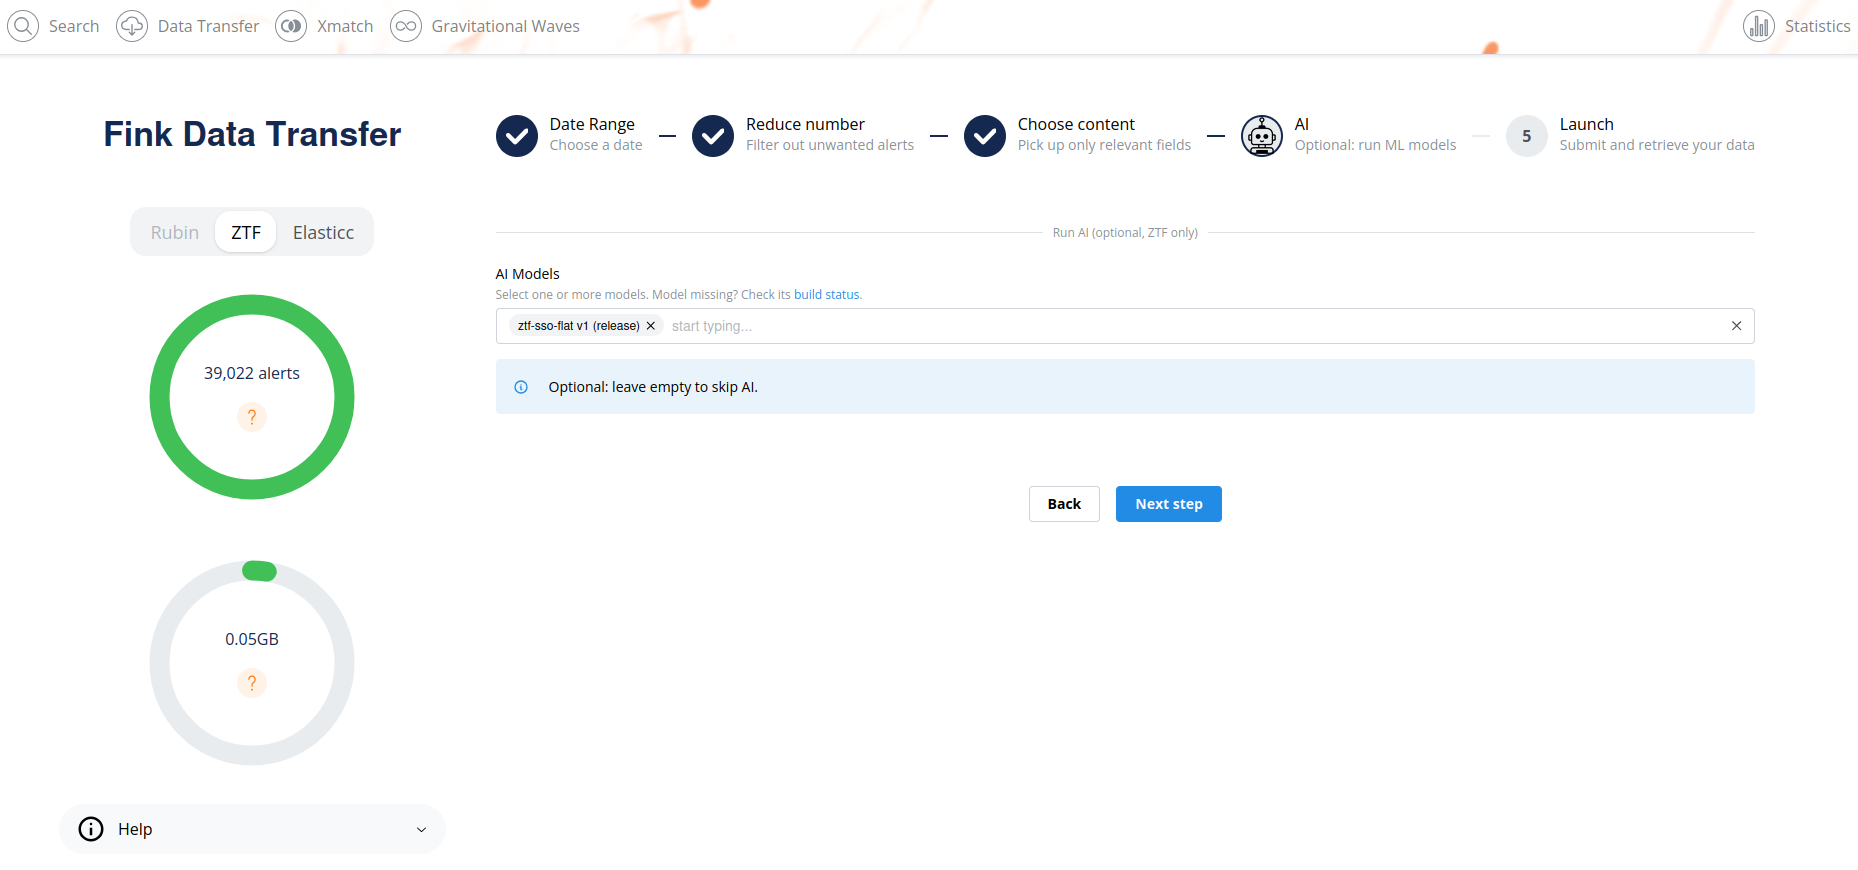Click the info icon in optional AI notice
Viewport: 1858px width, 870px height.
coord(521,387)
